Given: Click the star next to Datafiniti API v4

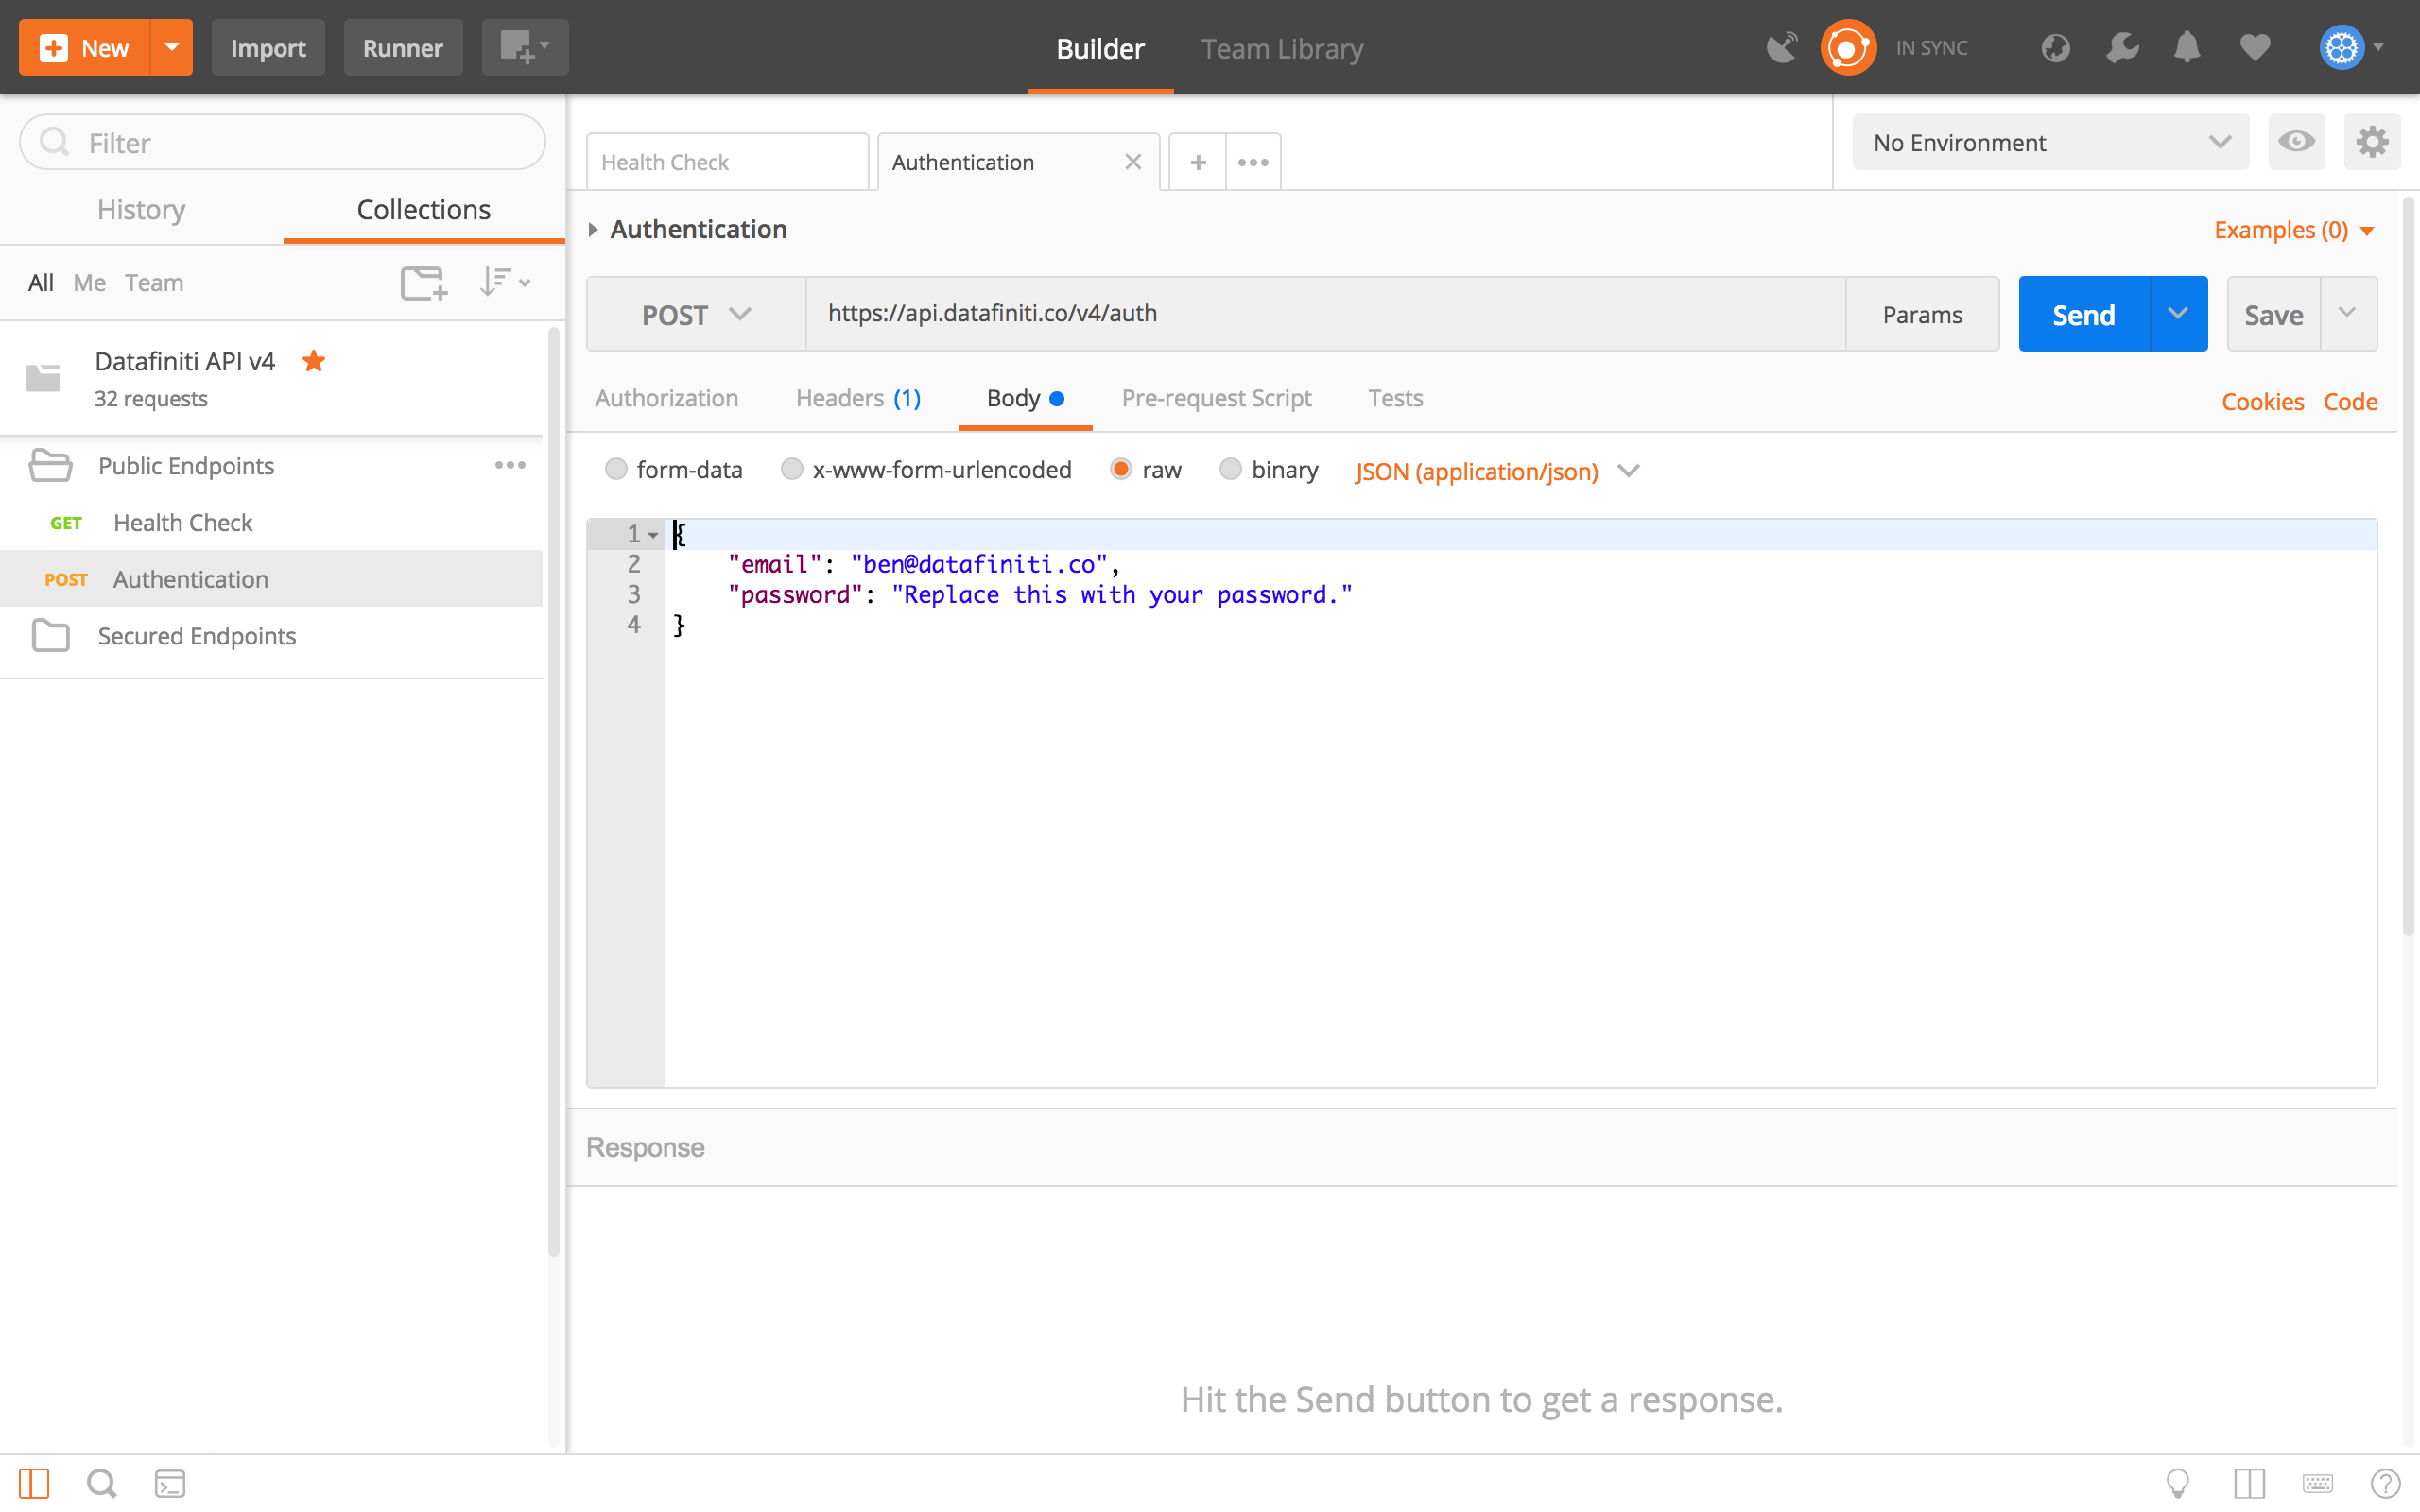Looking at the screenshot, I should (314, 361).
